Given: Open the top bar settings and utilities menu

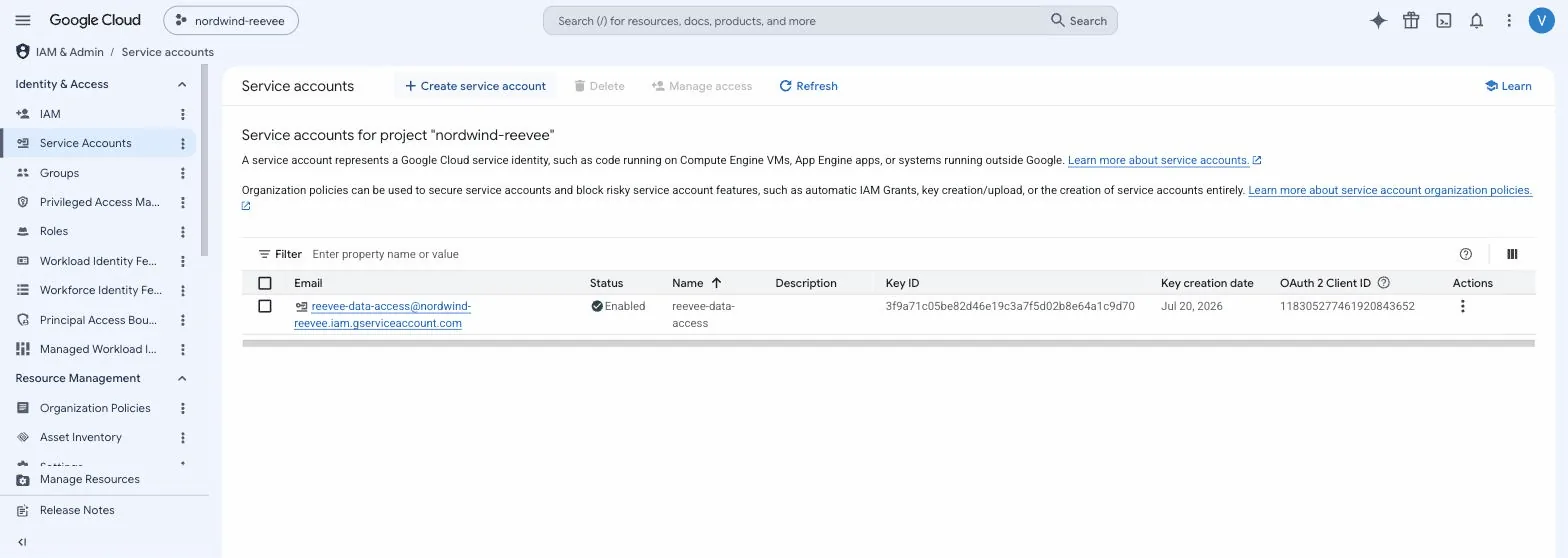Looking at the screenshot, I should point(1509,20).
